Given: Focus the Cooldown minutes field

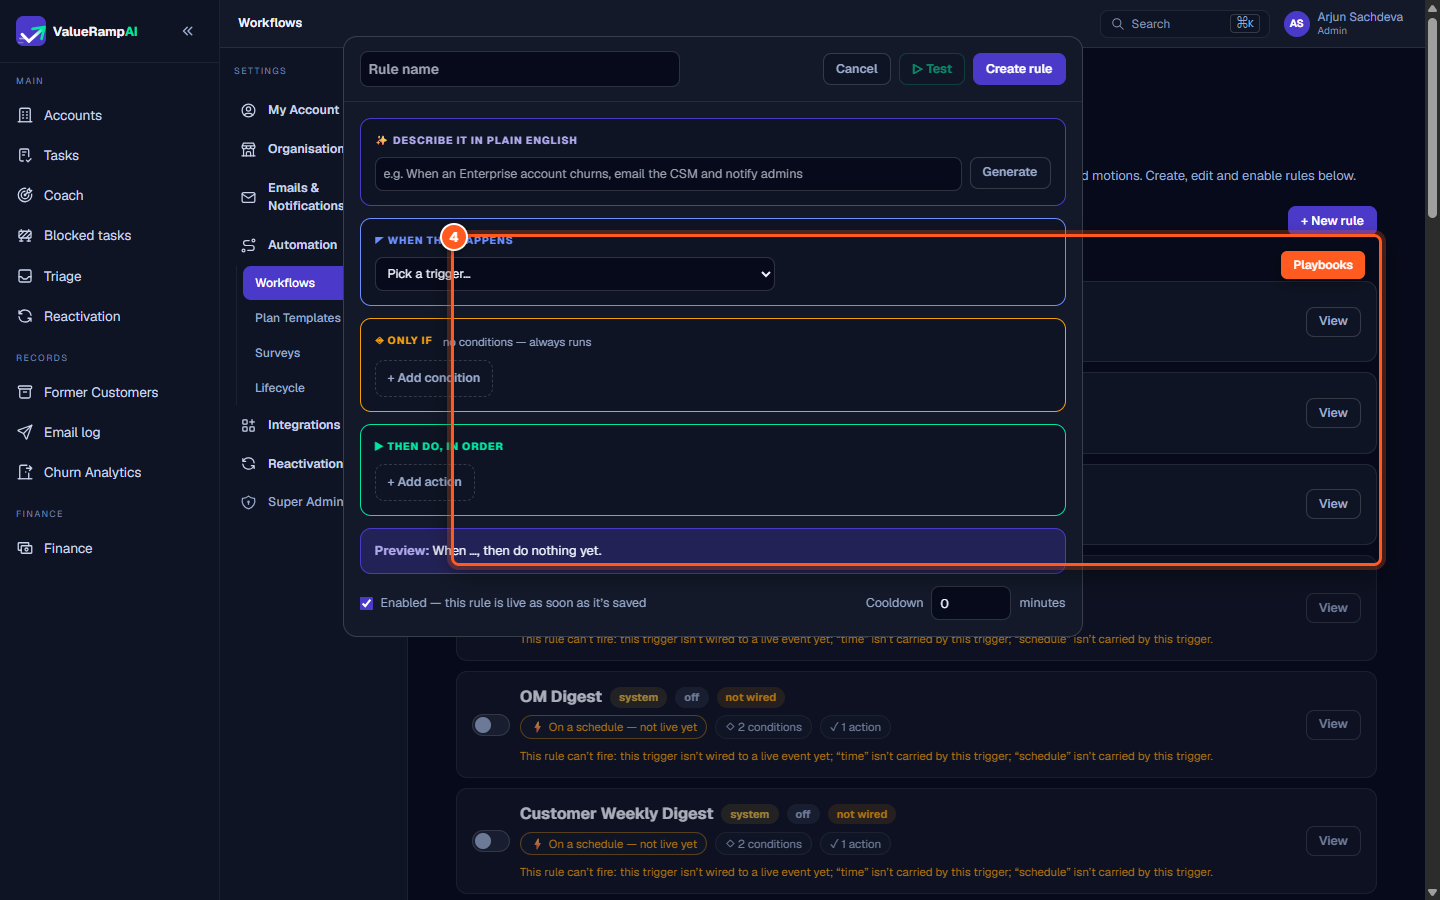Looking at the screenshot, I should (x=971, y=603).
